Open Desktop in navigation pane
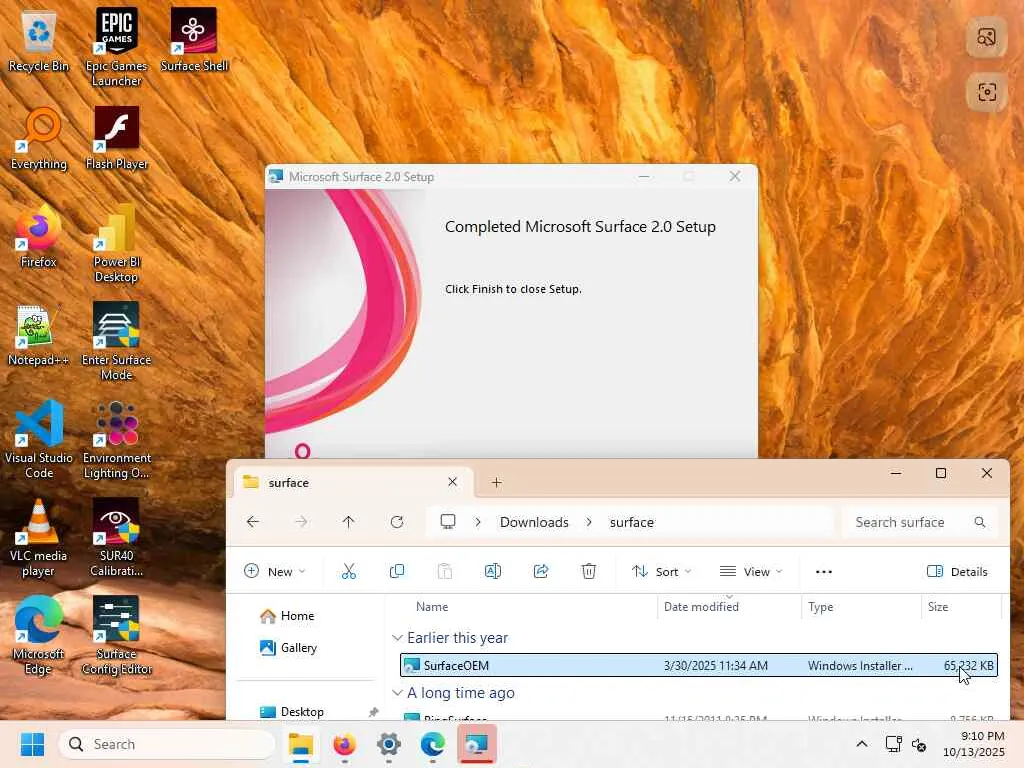 pyautogui.click(x=291, y=711)
